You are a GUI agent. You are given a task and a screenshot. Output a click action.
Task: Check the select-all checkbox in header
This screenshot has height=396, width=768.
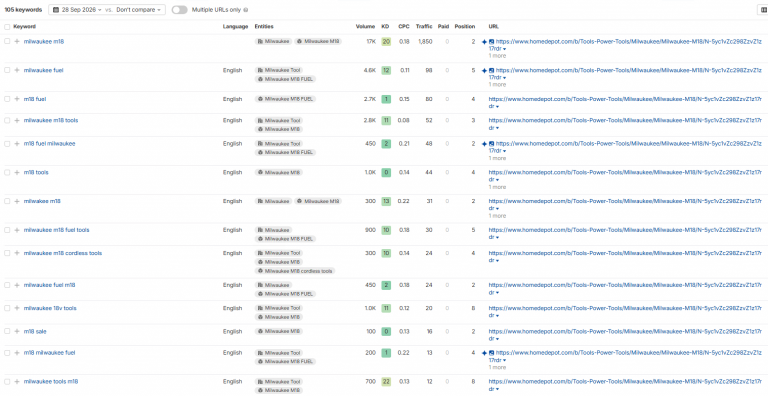tap(7, 26)
